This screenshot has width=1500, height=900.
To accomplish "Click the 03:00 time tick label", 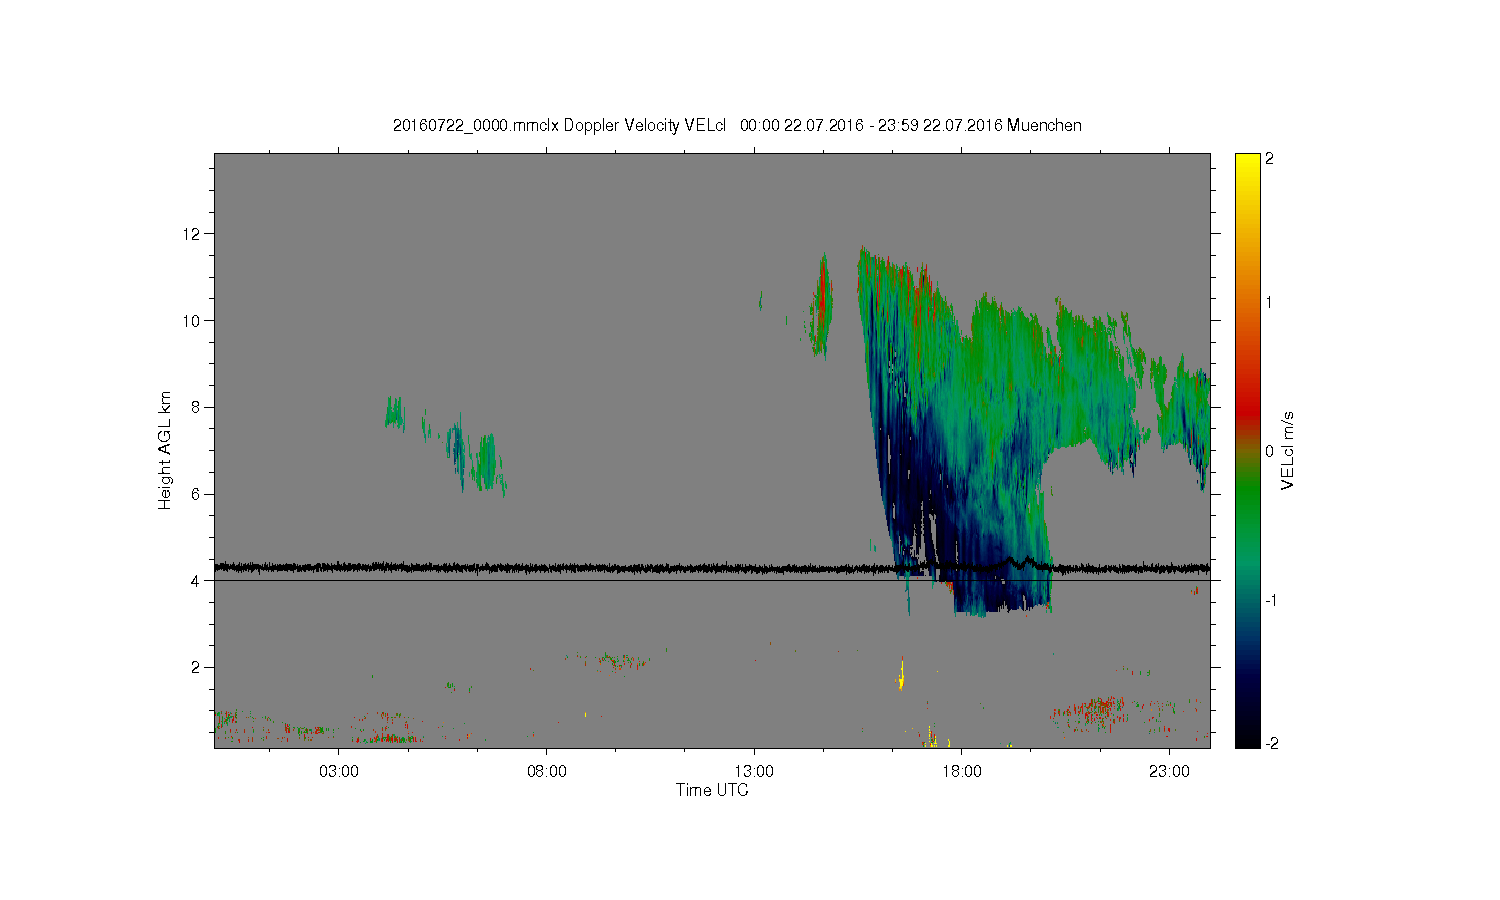I will [339, 772].
